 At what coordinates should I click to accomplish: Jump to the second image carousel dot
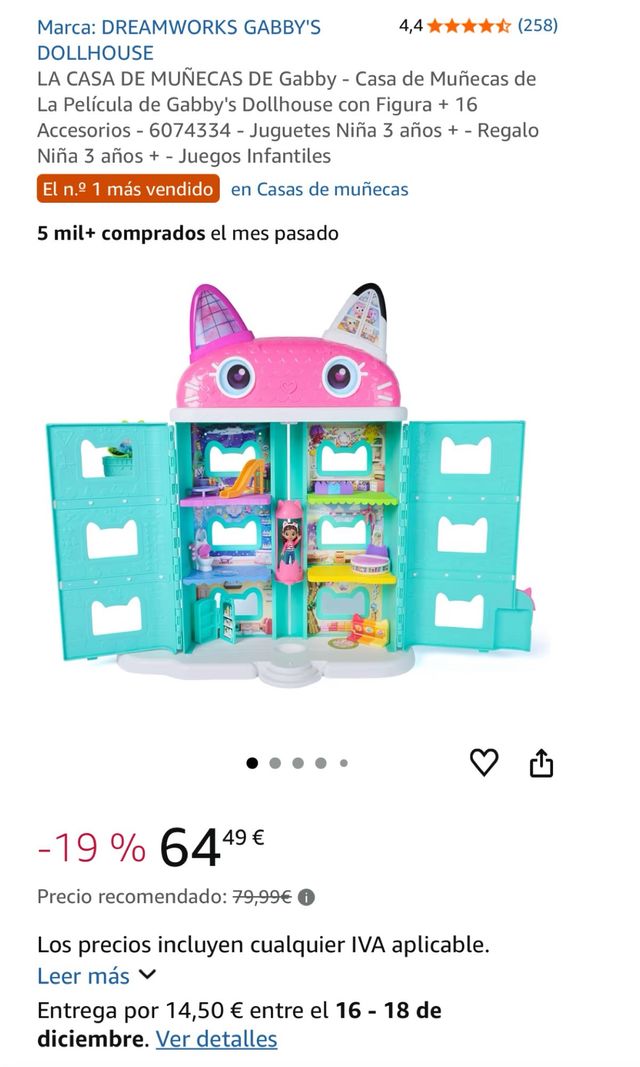[275, 763]
